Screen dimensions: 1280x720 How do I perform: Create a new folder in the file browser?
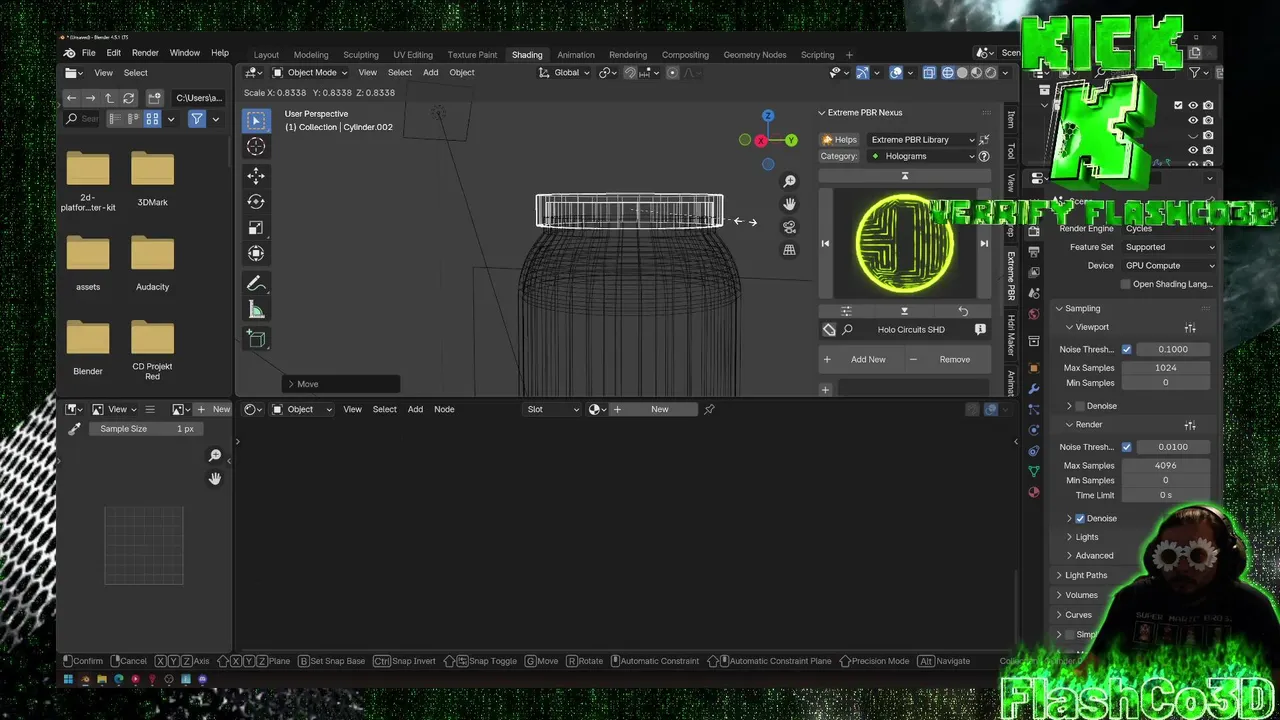(x=154, y=98)
